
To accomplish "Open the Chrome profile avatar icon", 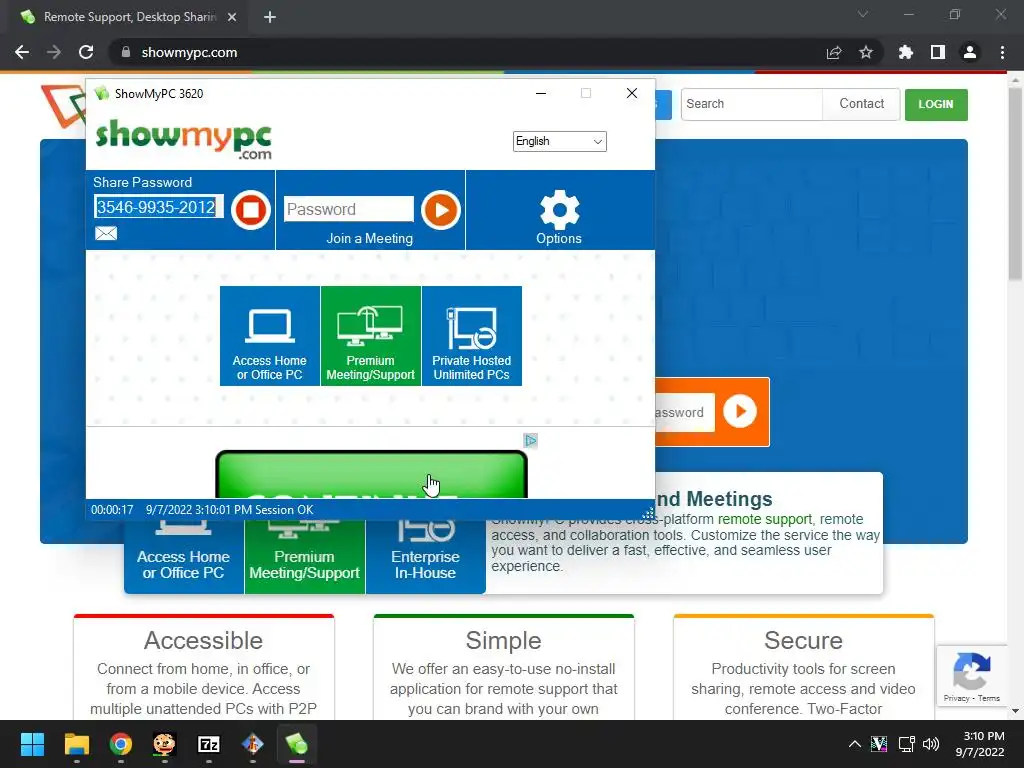I will click(970, 52).
